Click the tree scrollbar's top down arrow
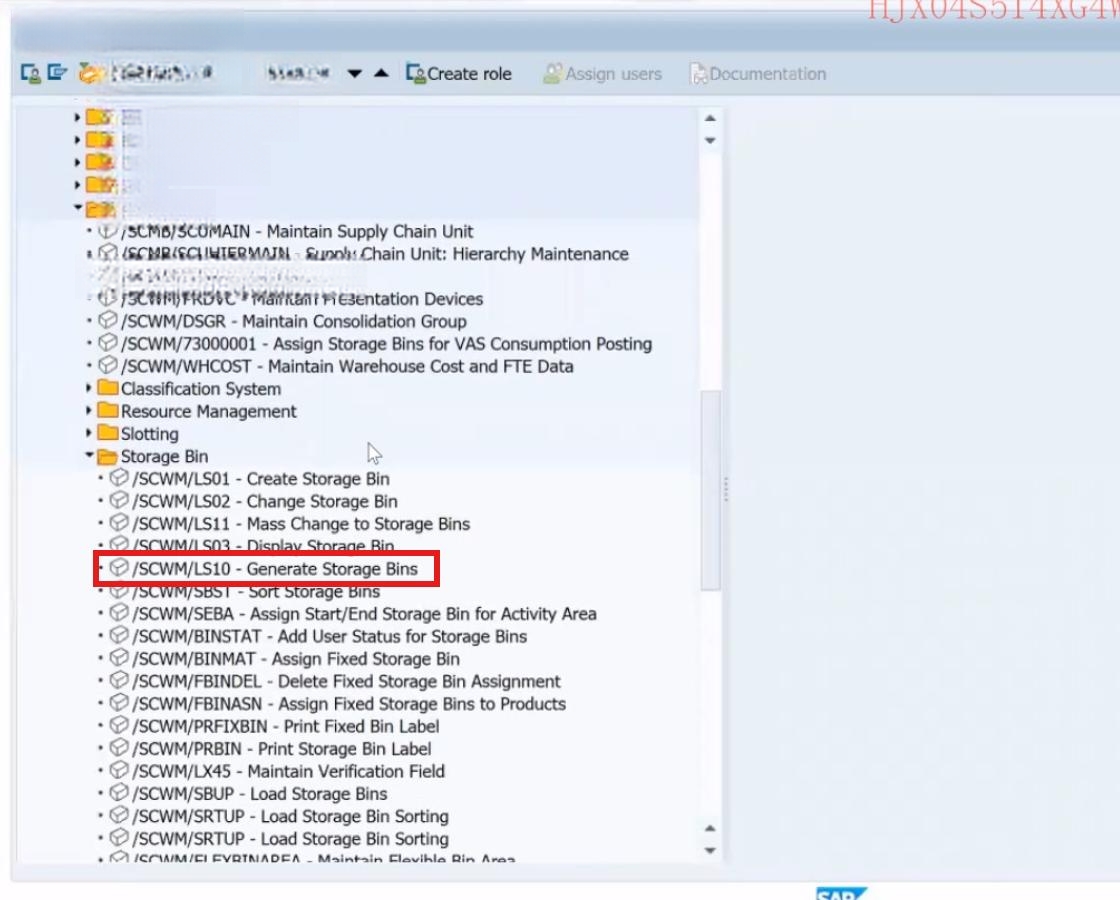This screenshot has width=1120, height=900. point(710,141)
